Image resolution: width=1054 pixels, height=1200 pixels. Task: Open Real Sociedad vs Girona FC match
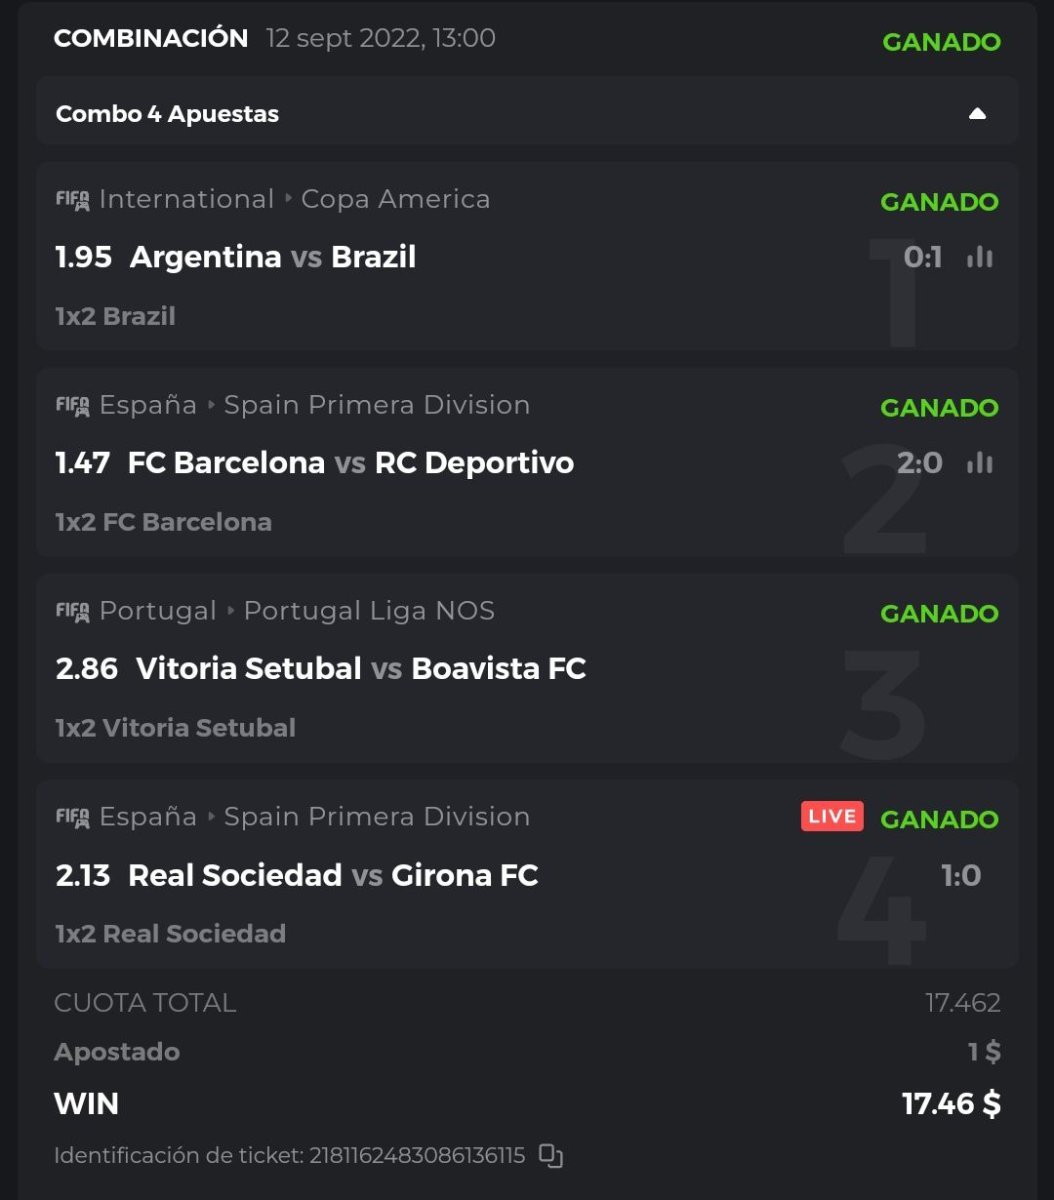coord(333,876)
